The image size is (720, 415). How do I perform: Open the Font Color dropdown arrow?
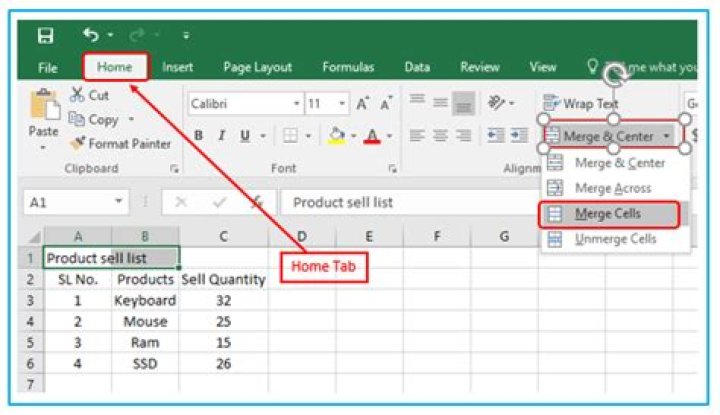pyautogui.click(x=389, y=136)
